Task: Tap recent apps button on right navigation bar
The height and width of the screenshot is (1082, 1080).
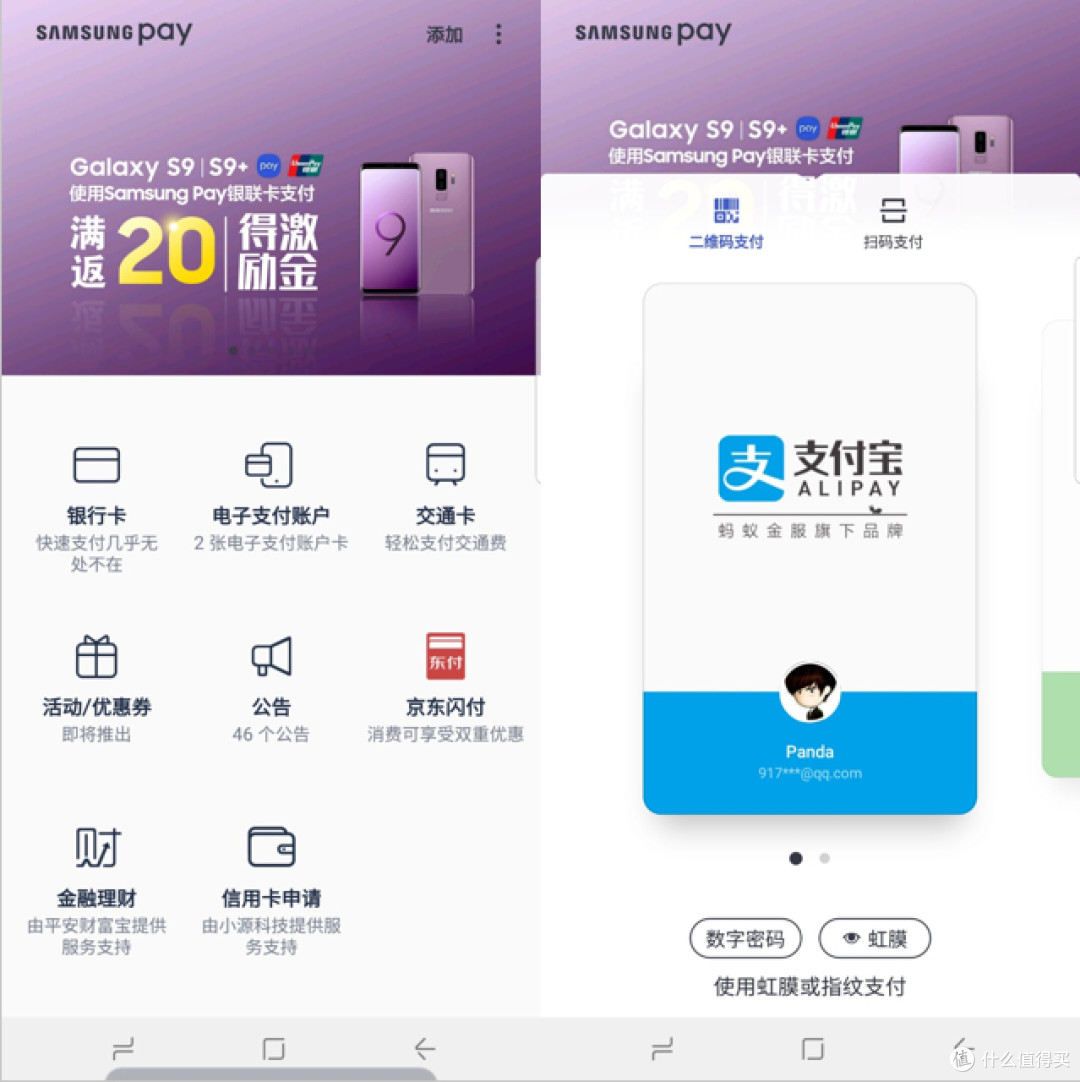Action: click(x=662, y=1049)
